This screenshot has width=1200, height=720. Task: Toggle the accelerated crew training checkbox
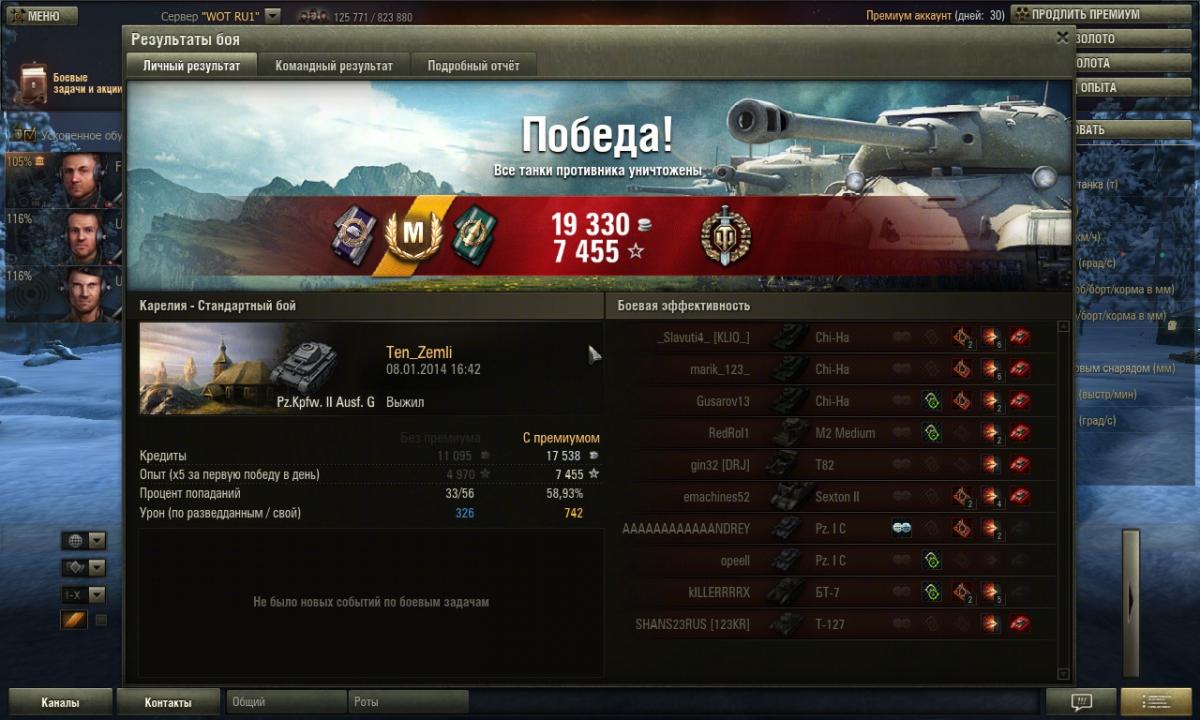tap(30, 135)
